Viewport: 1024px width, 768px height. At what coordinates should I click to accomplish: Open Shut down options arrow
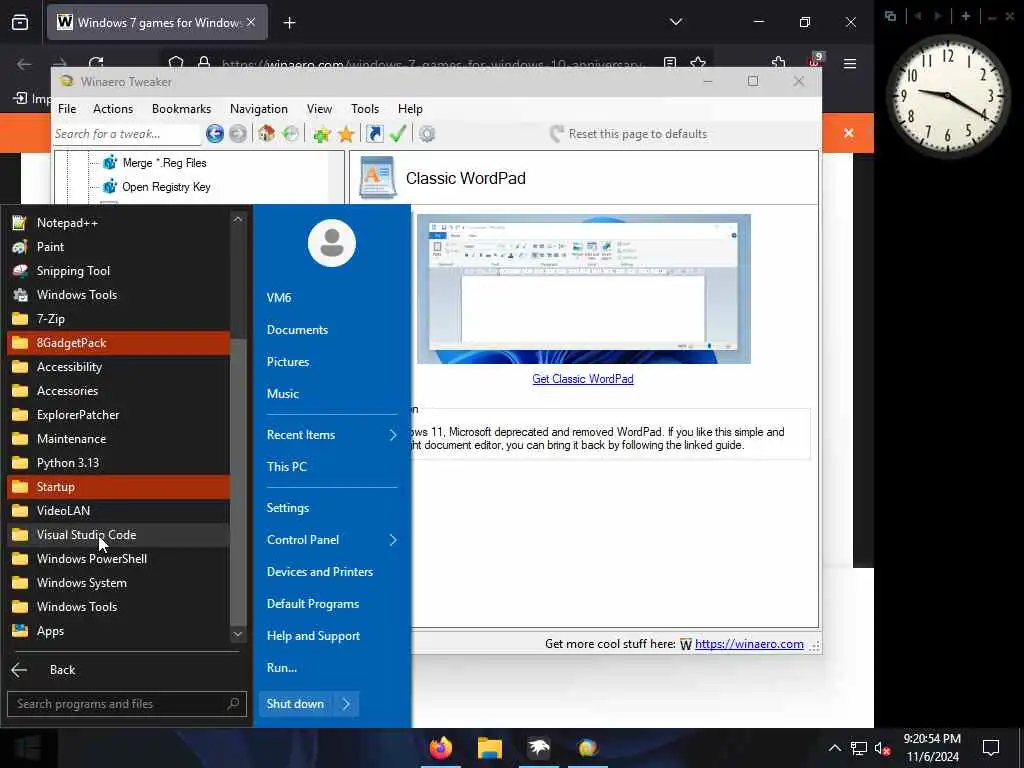coord(346,704)
